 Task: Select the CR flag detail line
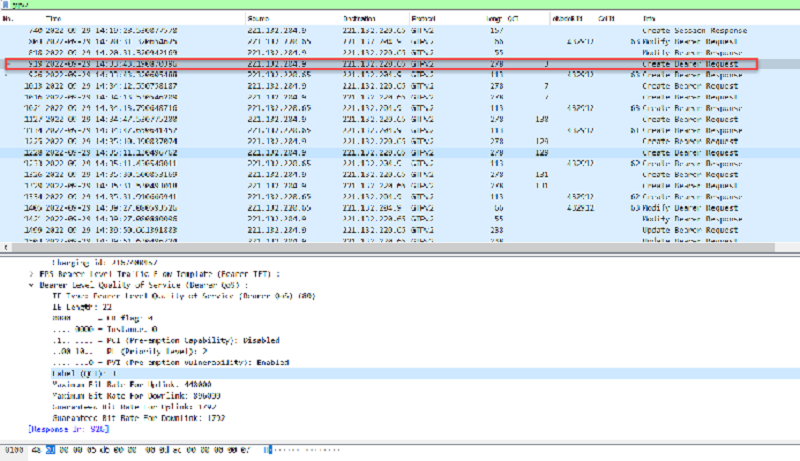coord(103,318)
